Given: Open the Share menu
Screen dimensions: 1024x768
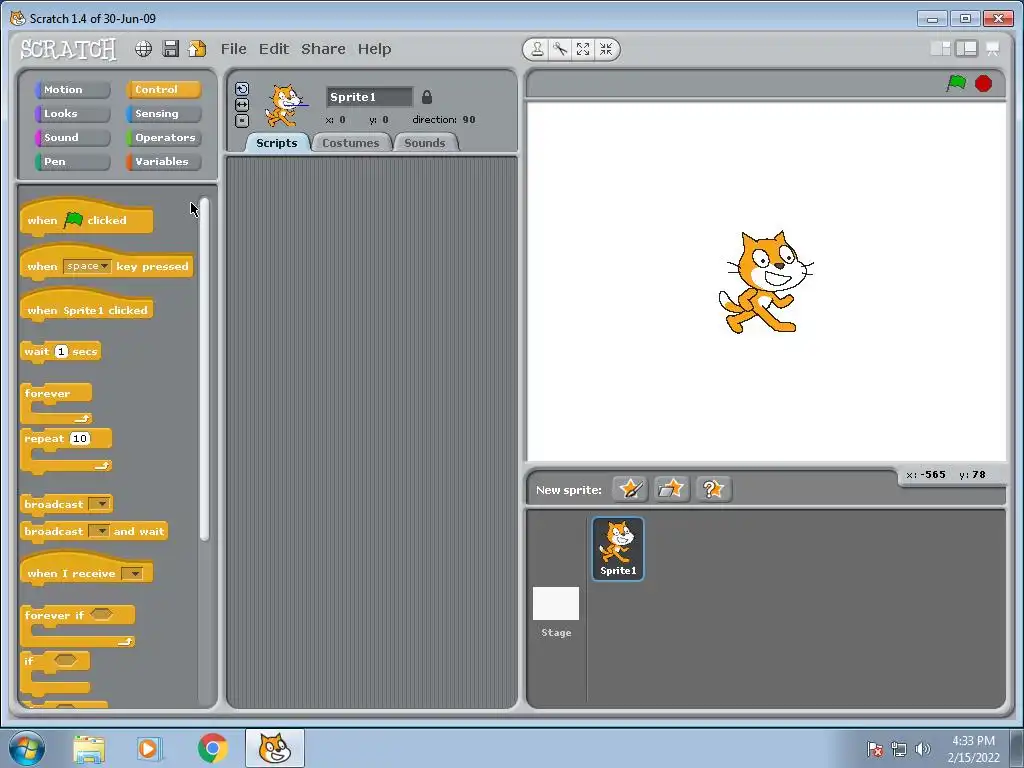Looking at the screenshot, I should coord(323,49).
